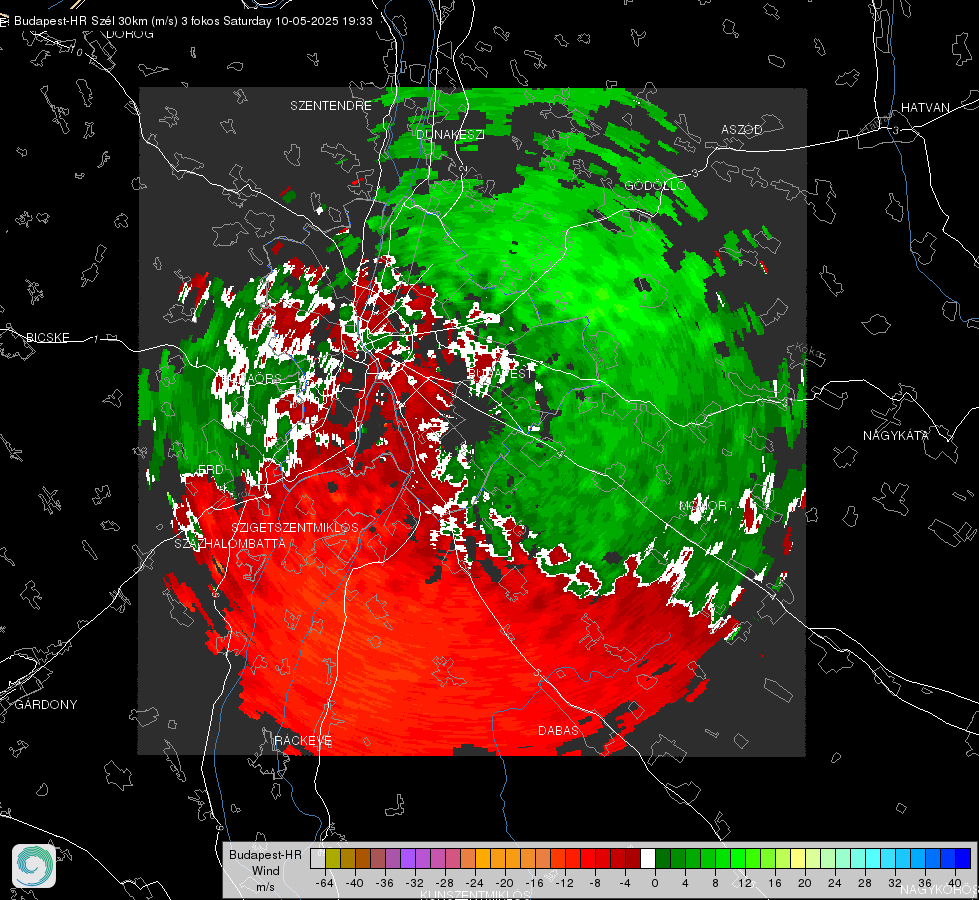Click the -64 legend scale value
Screen dimensions: 979x900
click(324, 883)
